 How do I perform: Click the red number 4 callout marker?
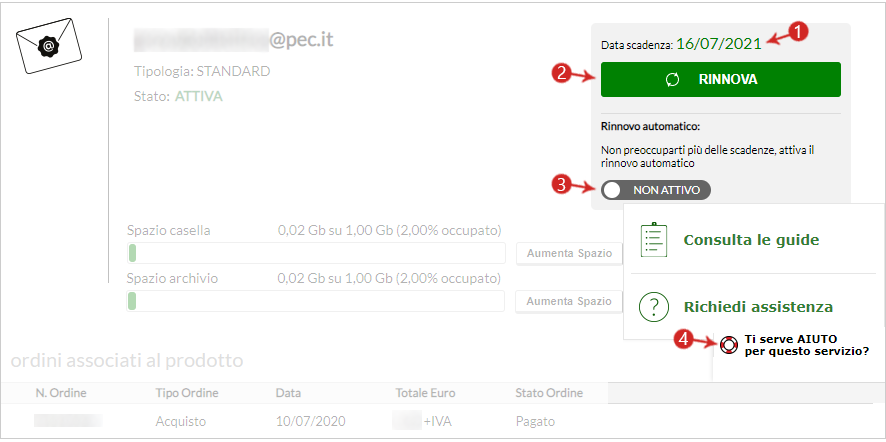coord(684,340)
